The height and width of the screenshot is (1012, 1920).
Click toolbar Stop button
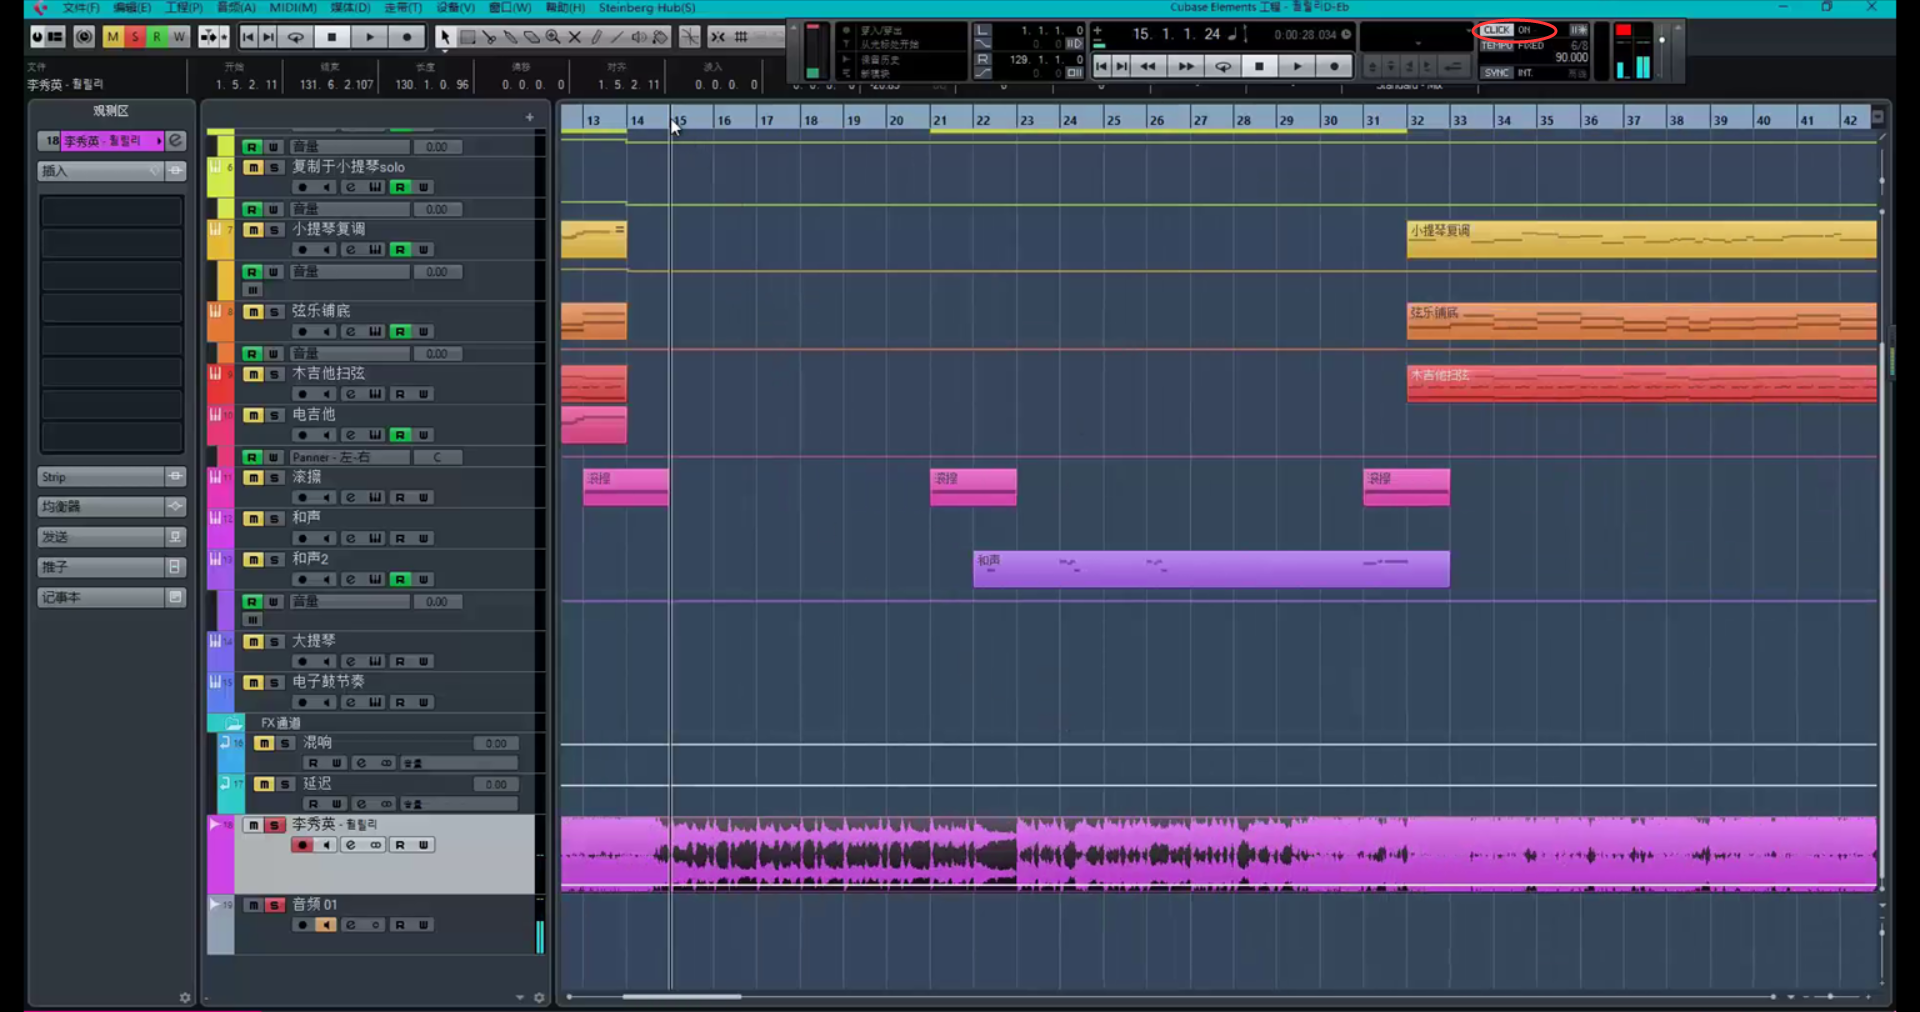coord(332,37)
